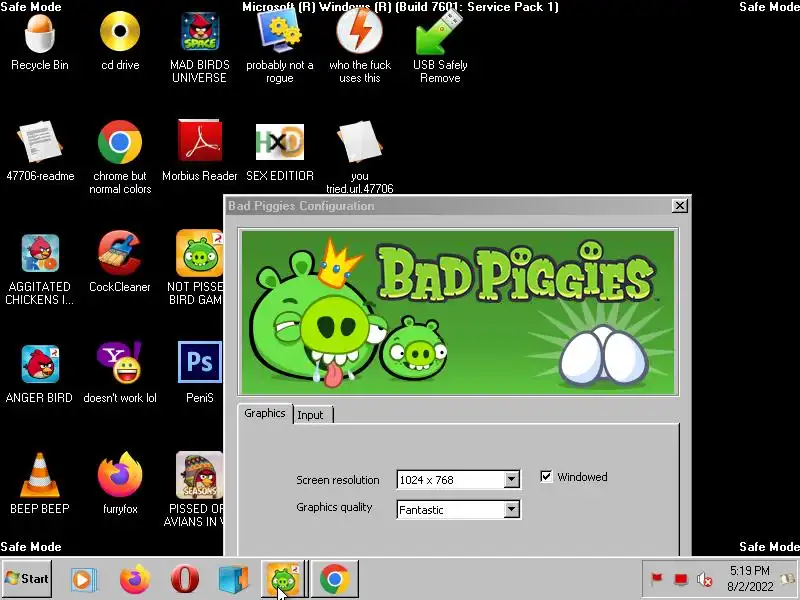Click Firefox icon in the taskbar
This screenshot has width=800, height=600.
[135, 579]
